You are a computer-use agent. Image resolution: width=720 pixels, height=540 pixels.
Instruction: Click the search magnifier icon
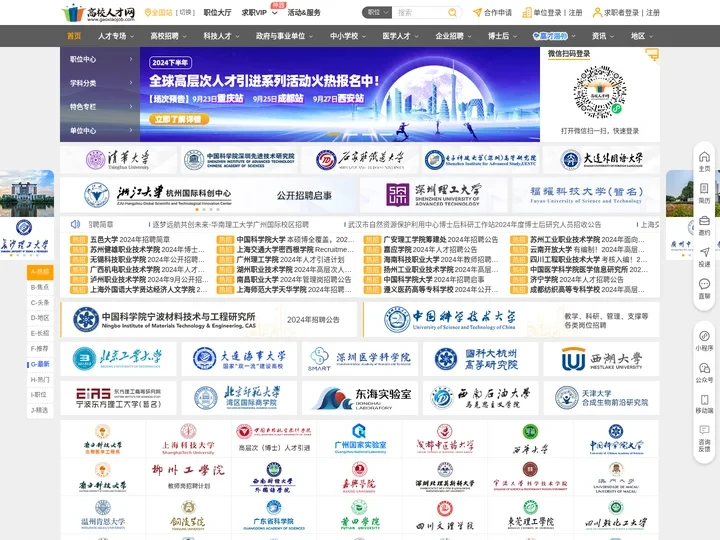452,12
